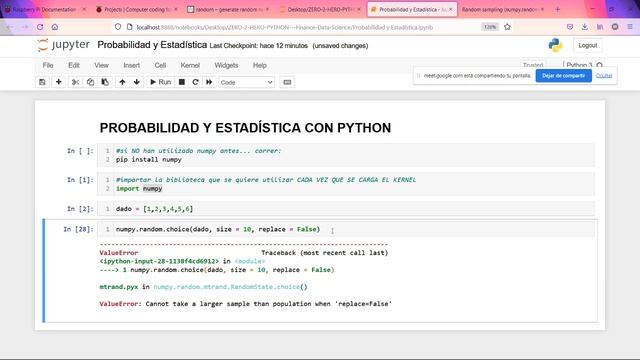Move selected cell down arrow
Image resolution: width=640 pixels, height=360 pixels.
137,82
